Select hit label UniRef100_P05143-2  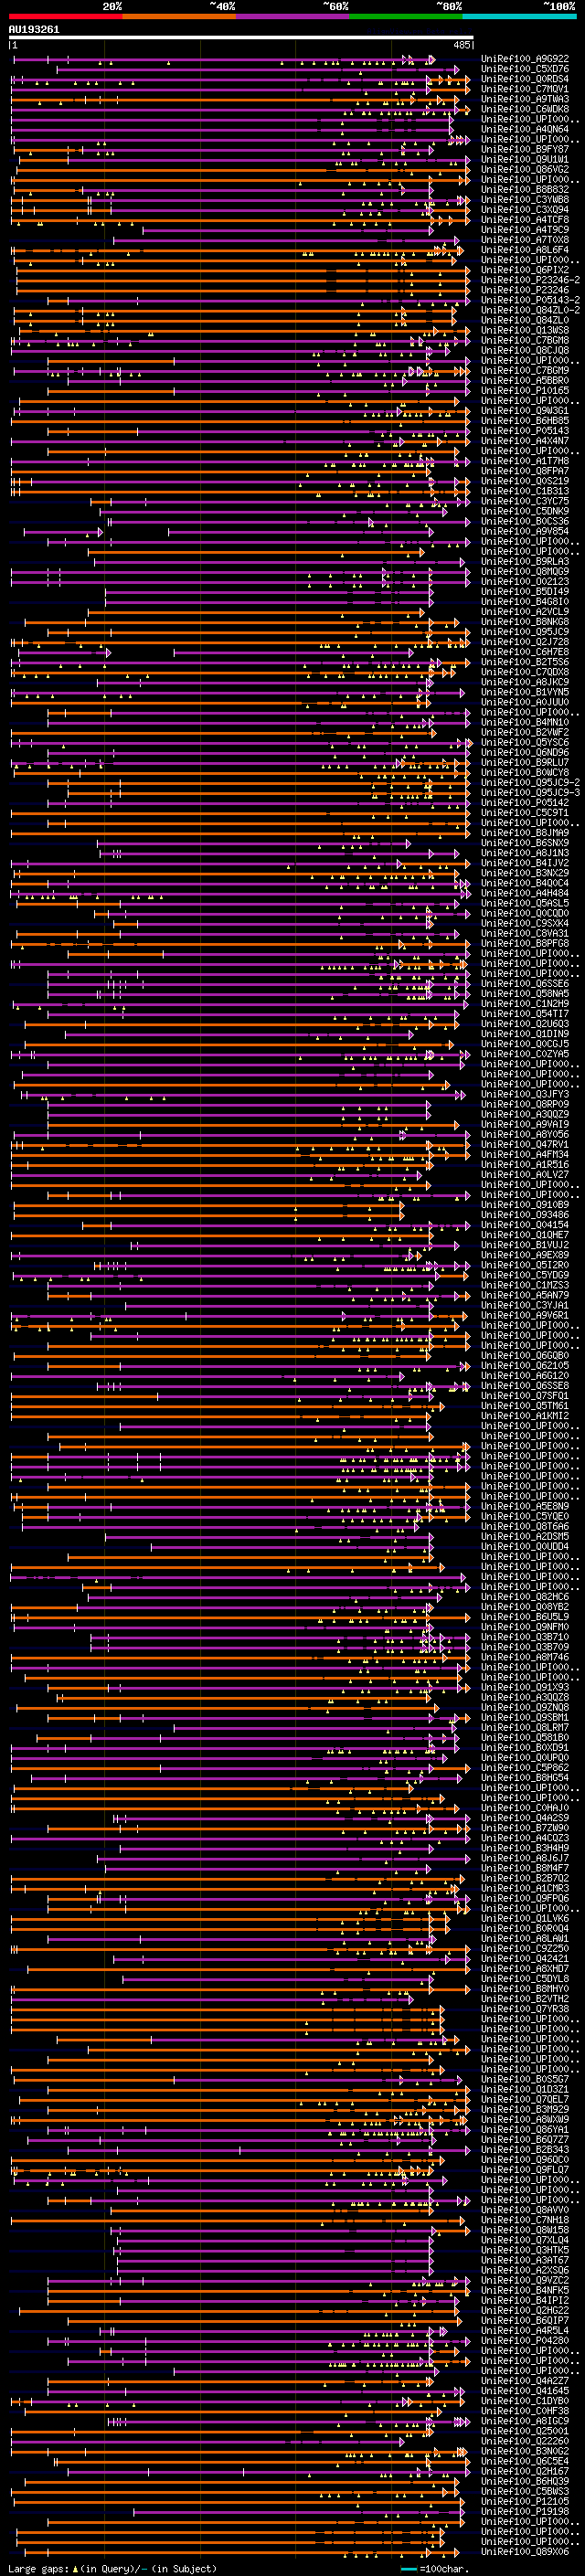(x=530, y=300)
